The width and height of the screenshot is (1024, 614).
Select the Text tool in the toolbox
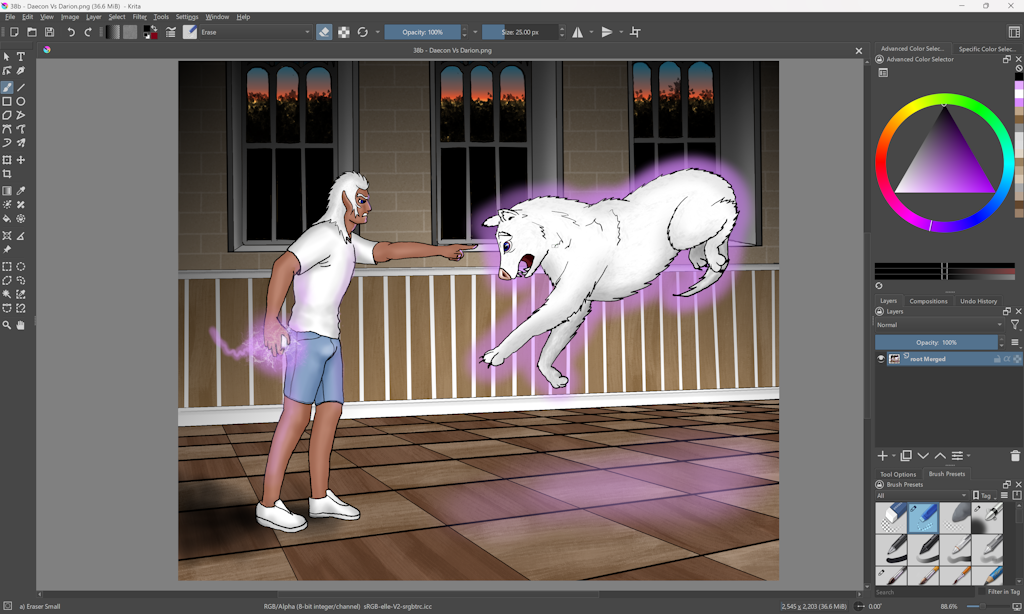pyautogui.click(x=21, y=57)
